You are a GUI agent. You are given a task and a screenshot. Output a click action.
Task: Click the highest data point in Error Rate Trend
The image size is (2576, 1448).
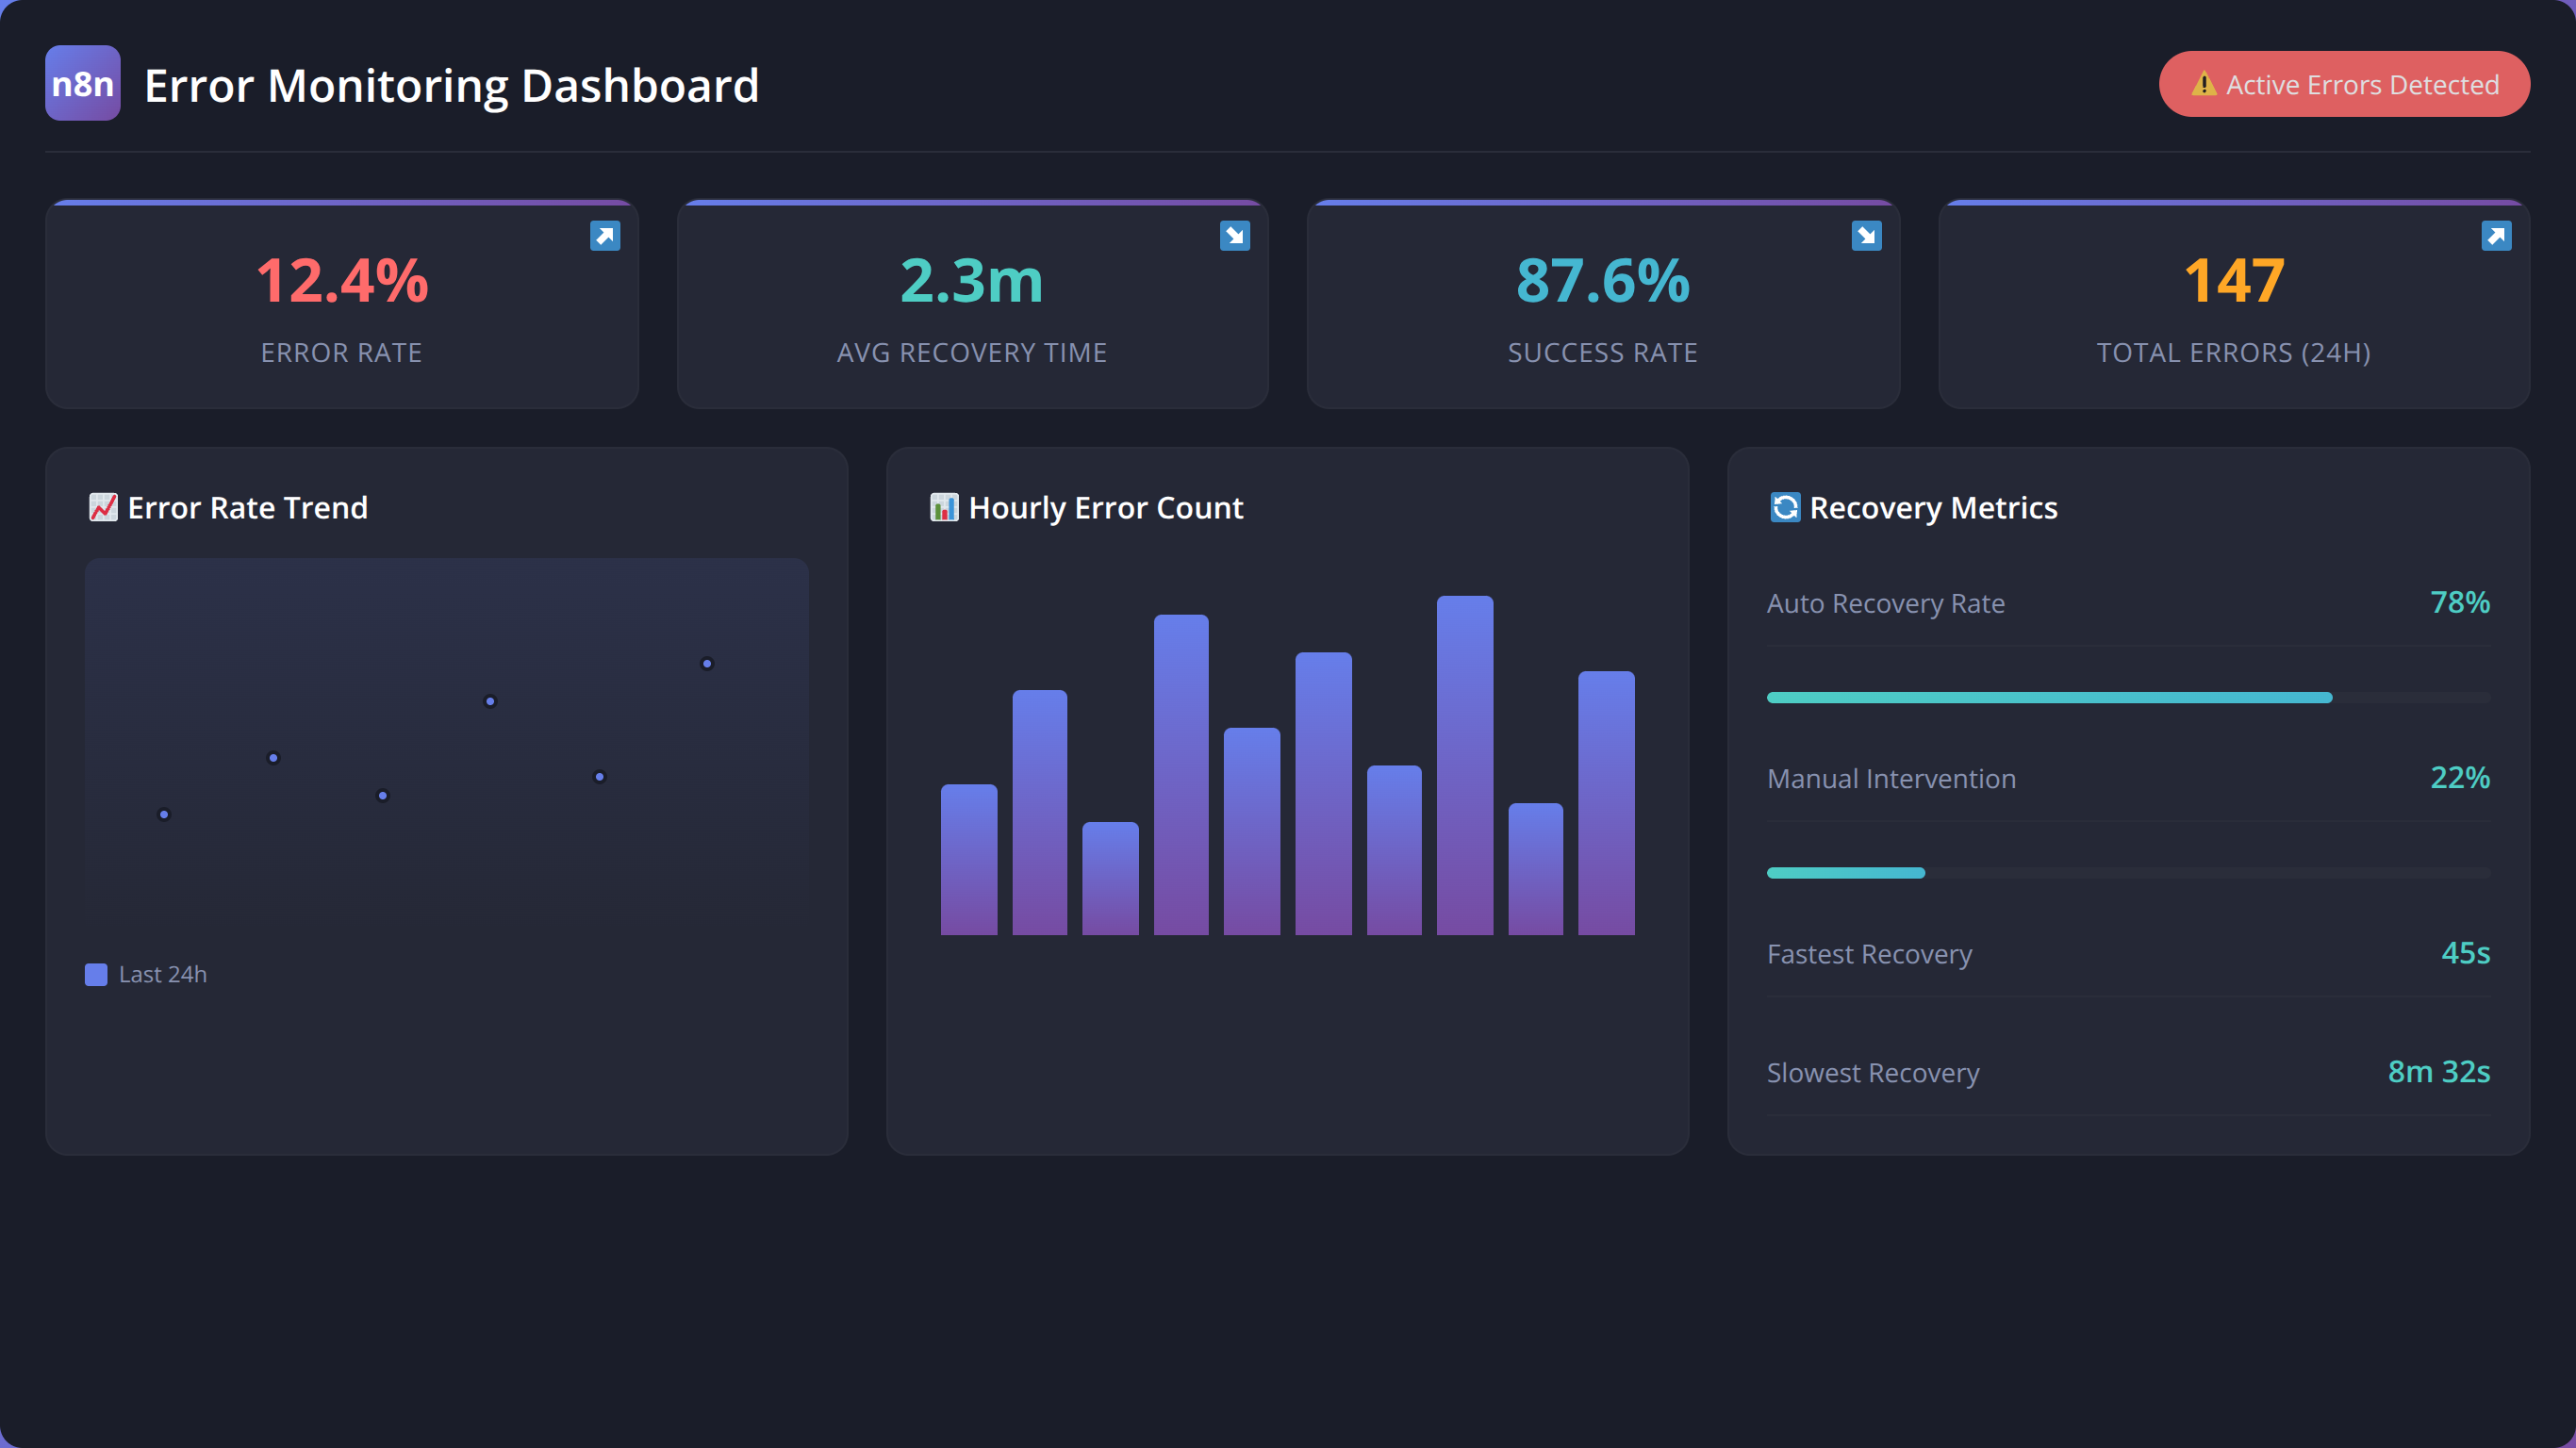click(707, 664)
